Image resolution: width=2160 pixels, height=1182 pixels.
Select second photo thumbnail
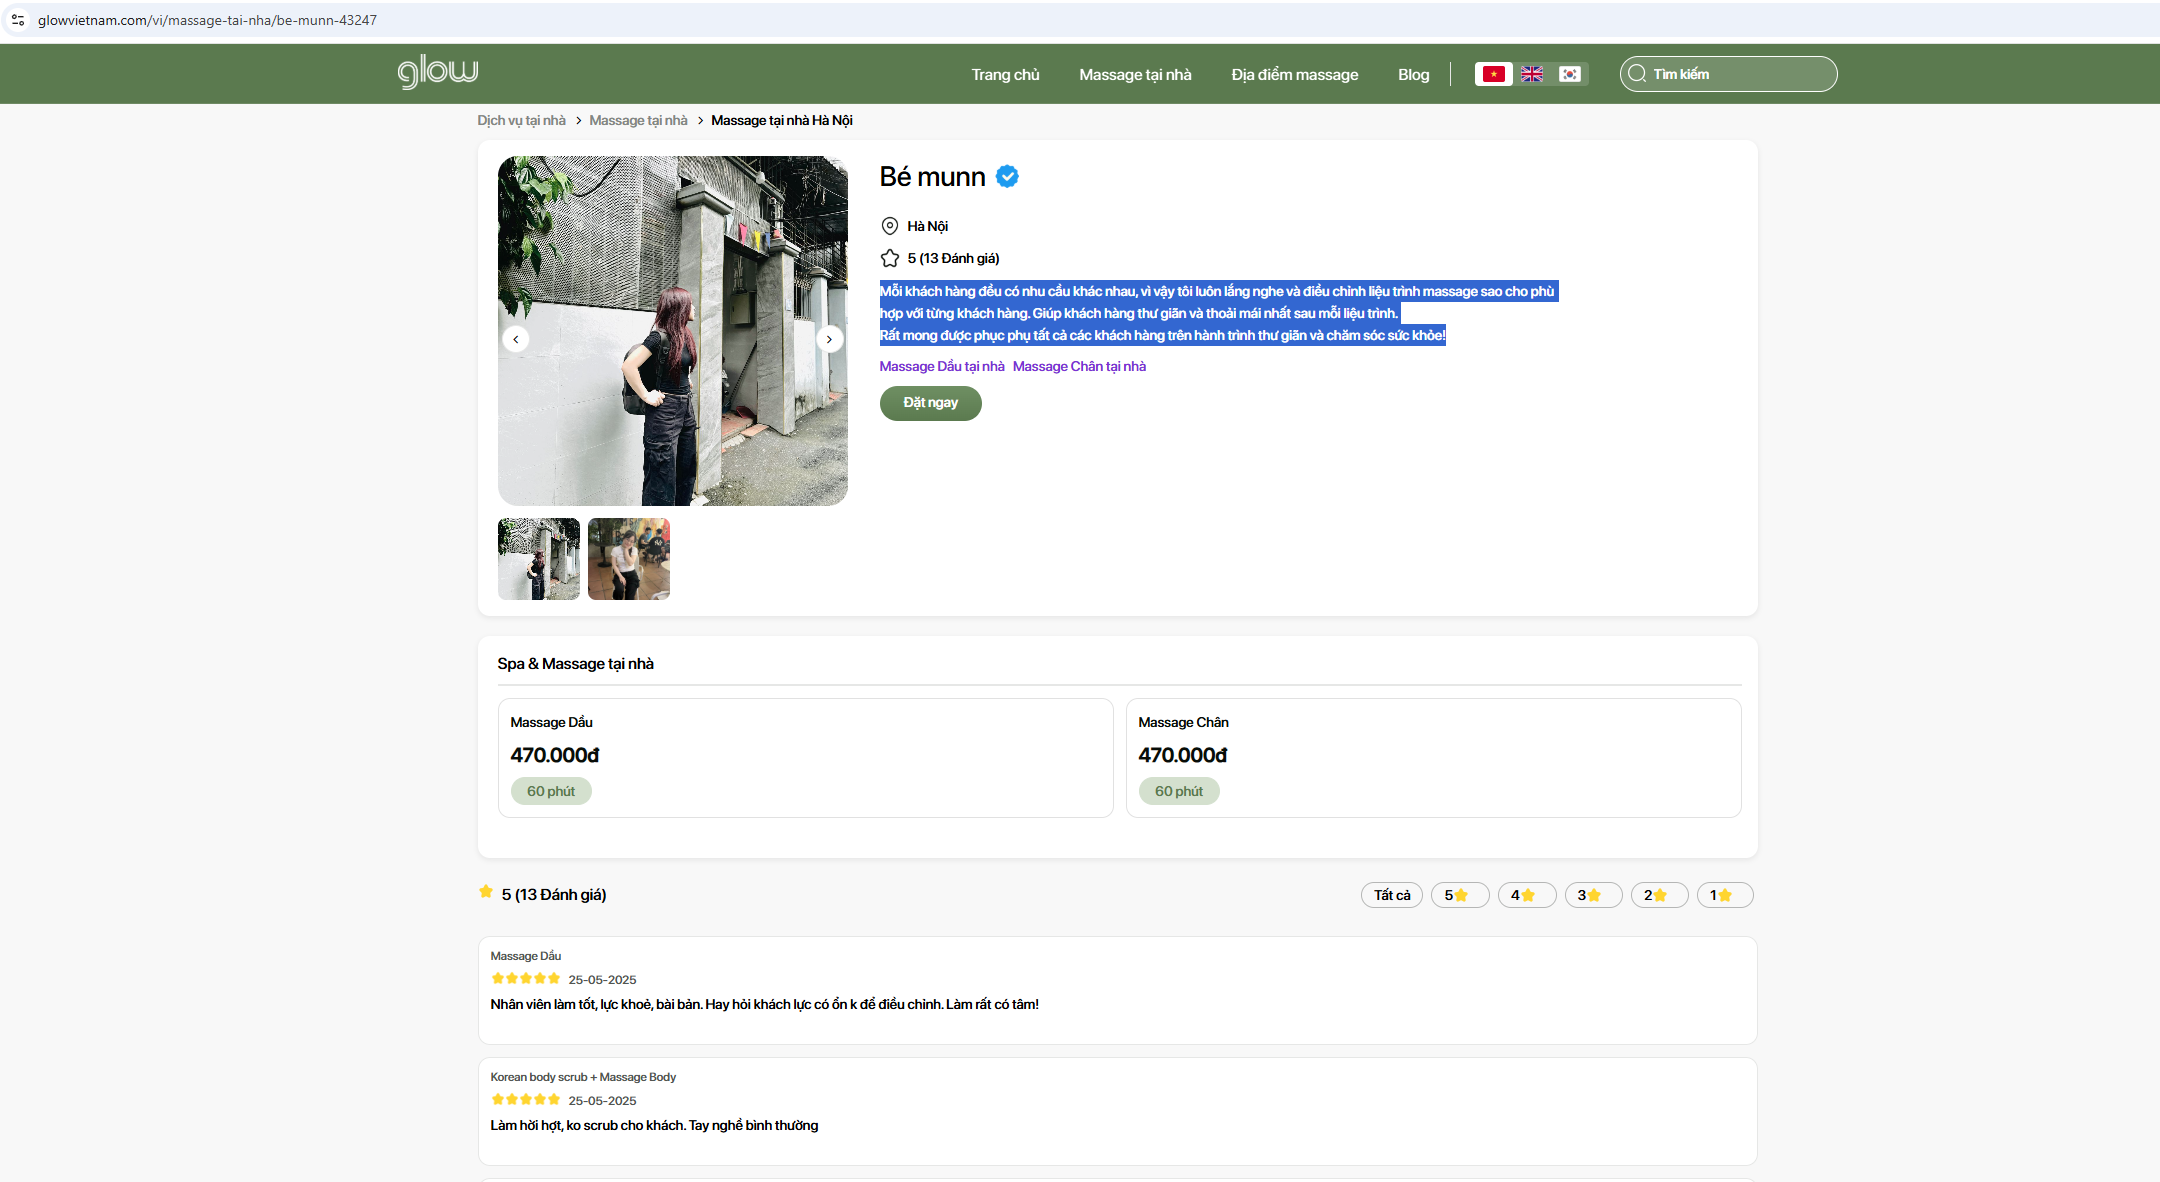[x=628, y=559]
